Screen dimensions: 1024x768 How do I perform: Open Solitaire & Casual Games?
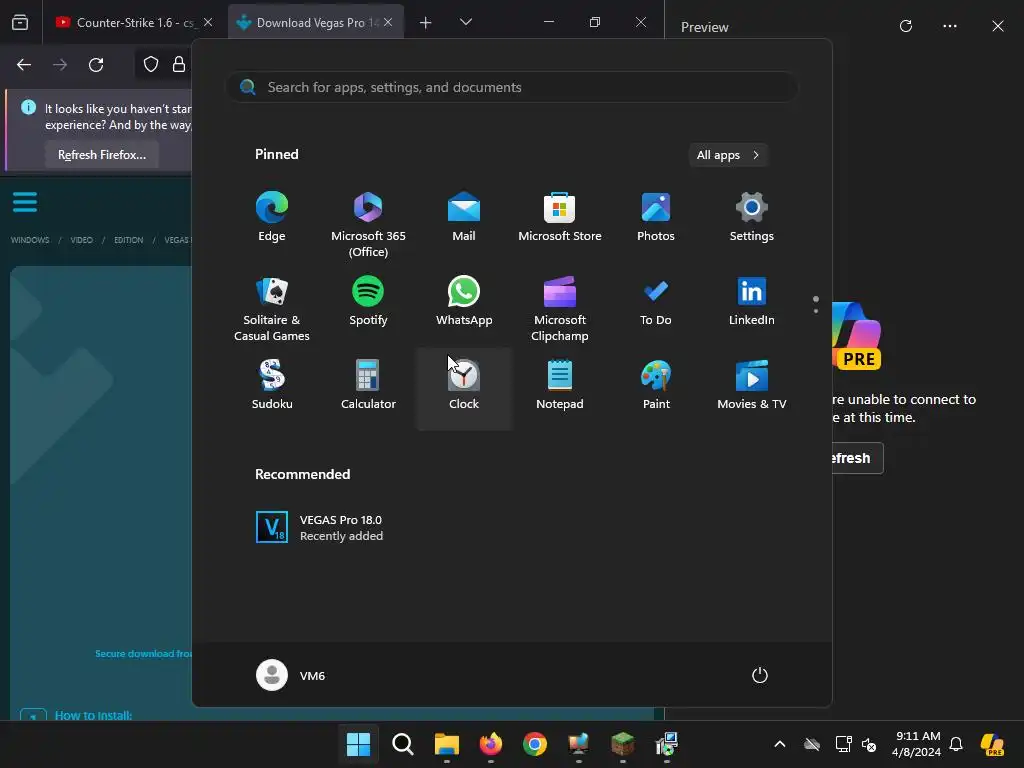272,309
